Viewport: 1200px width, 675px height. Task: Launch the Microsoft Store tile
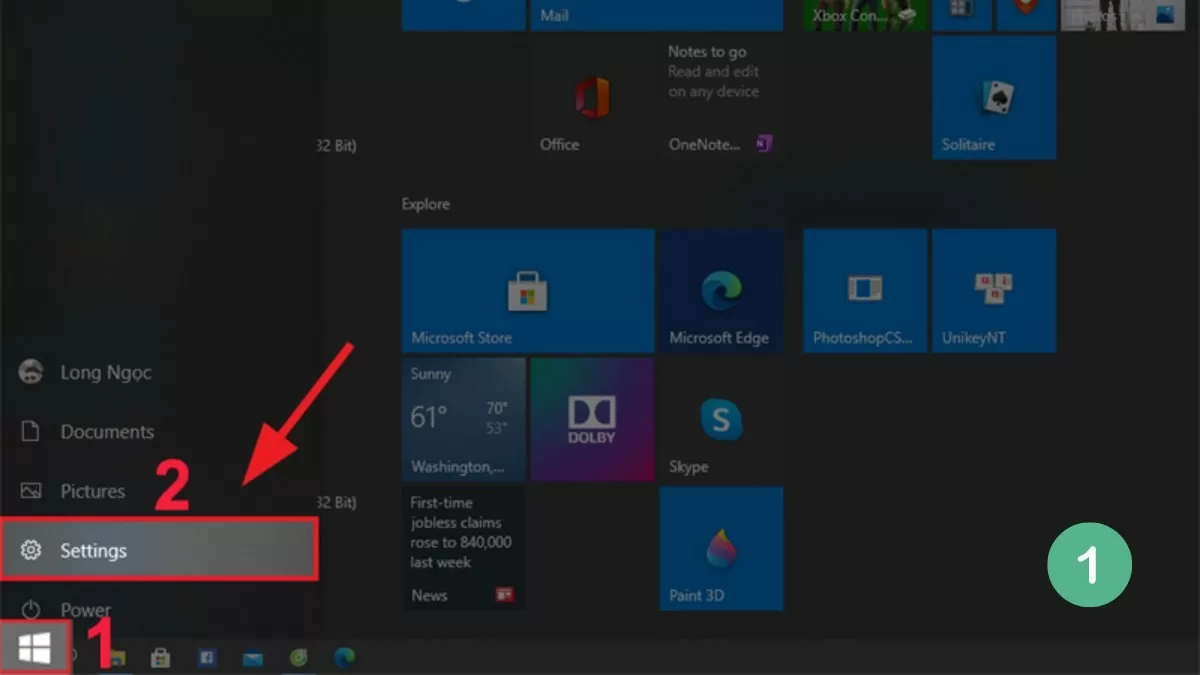(x=527, y=290)
